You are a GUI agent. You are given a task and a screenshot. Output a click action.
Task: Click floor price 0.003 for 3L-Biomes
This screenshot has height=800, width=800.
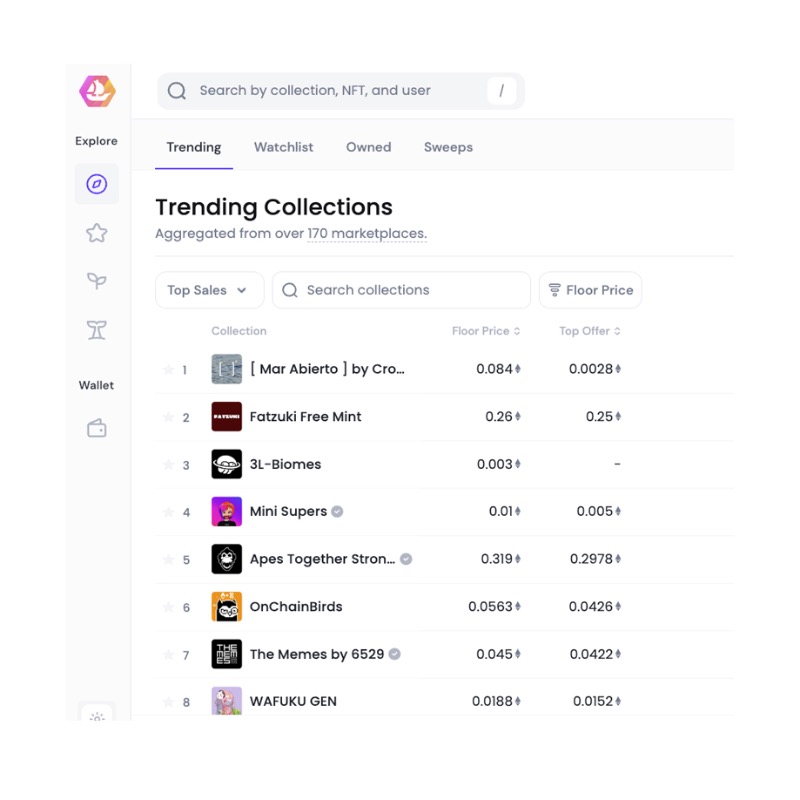pyautogui.click(x=498, y=464)
